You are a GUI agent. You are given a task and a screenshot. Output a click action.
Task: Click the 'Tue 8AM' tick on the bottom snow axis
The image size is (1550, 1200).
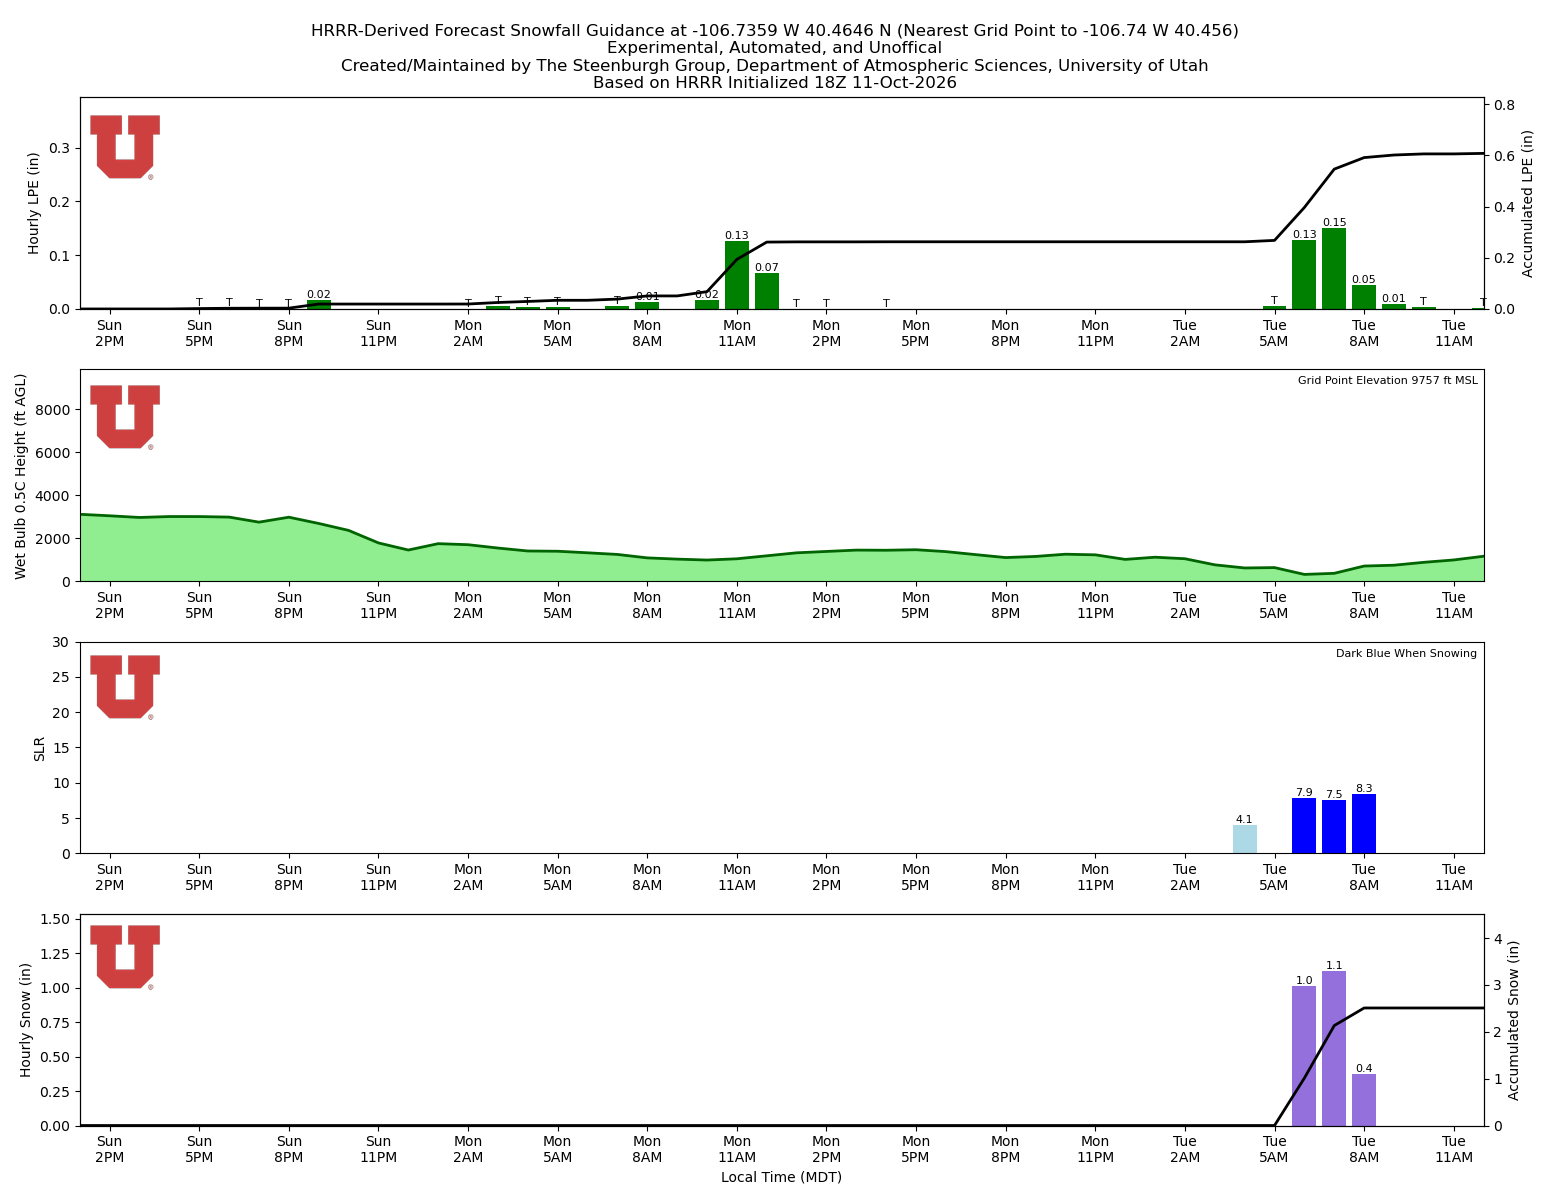click(x=1364, y=1149)
